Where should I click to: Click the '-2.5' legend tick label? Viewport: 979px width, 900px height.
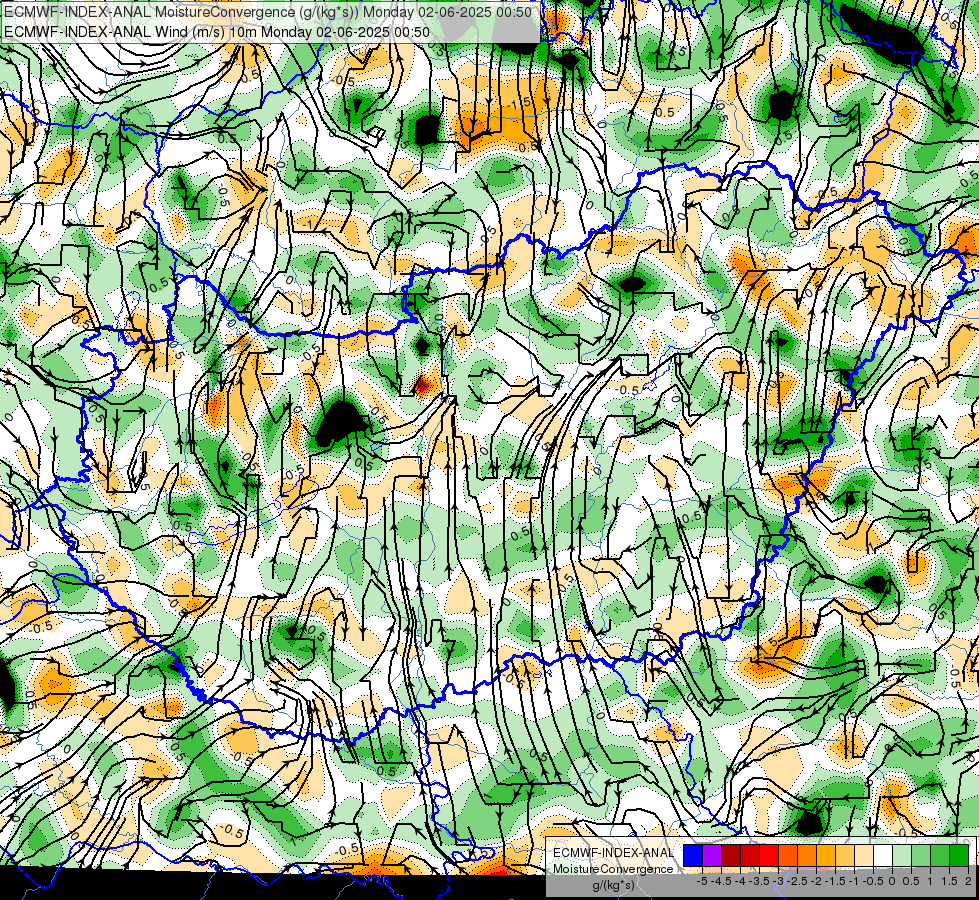click(x=797, y=881)
